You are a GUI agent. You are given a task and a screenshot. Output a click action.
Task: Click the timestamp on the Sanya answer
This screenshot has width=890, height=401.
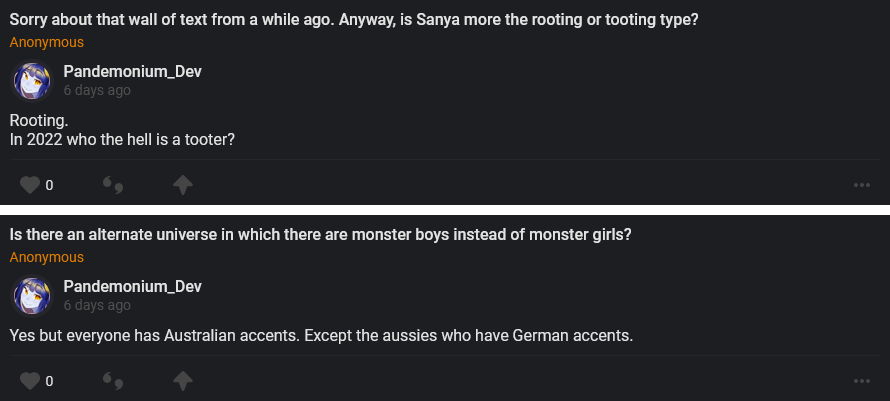click(x=96, y=90)
